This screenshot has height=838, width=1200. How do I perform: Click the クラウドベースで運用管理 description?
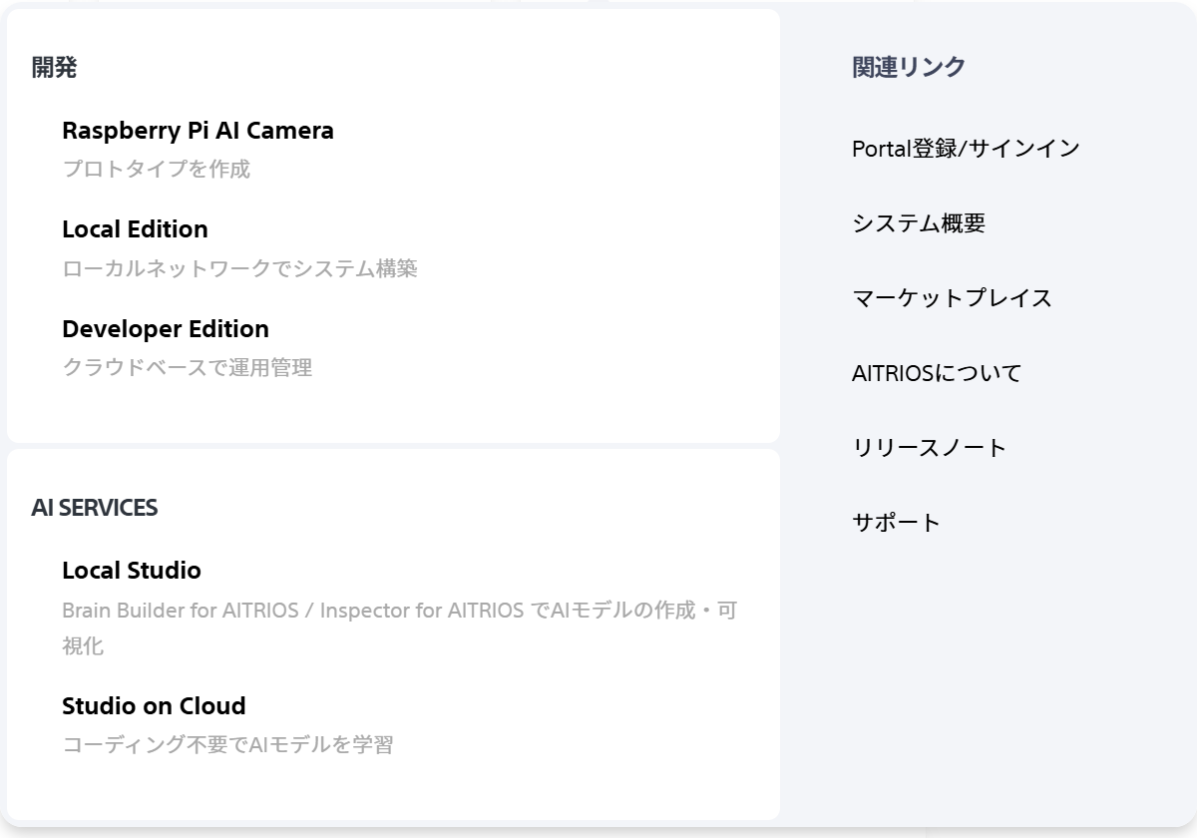pyautogui.click(x=187, y=367)
